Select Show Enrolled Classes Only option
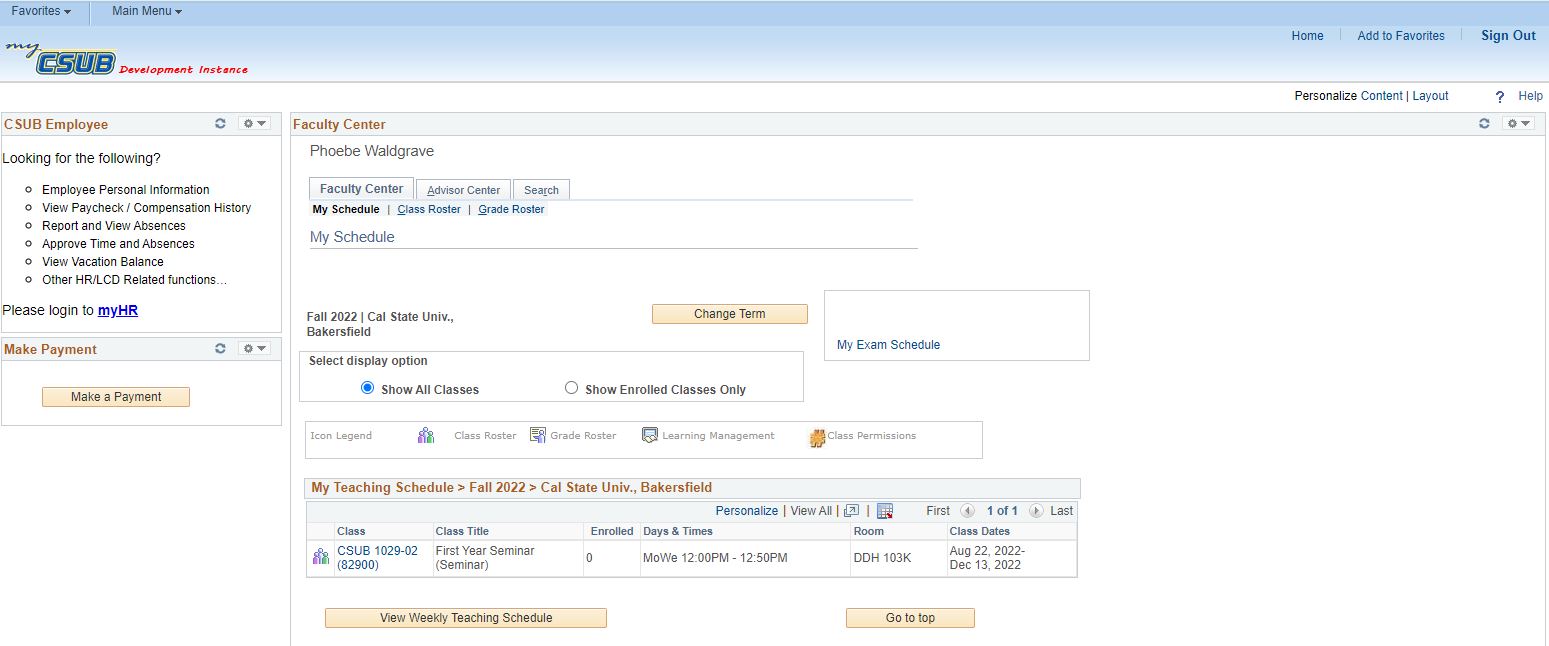The image size is (1549, 646). point(571,388)
